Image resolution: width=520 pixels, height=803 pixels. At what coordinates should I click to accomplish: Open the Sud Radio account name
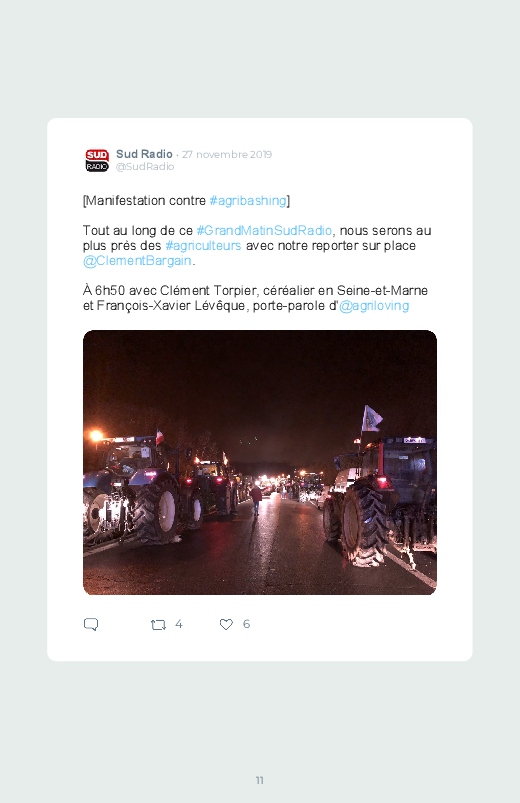pos(144,154)
